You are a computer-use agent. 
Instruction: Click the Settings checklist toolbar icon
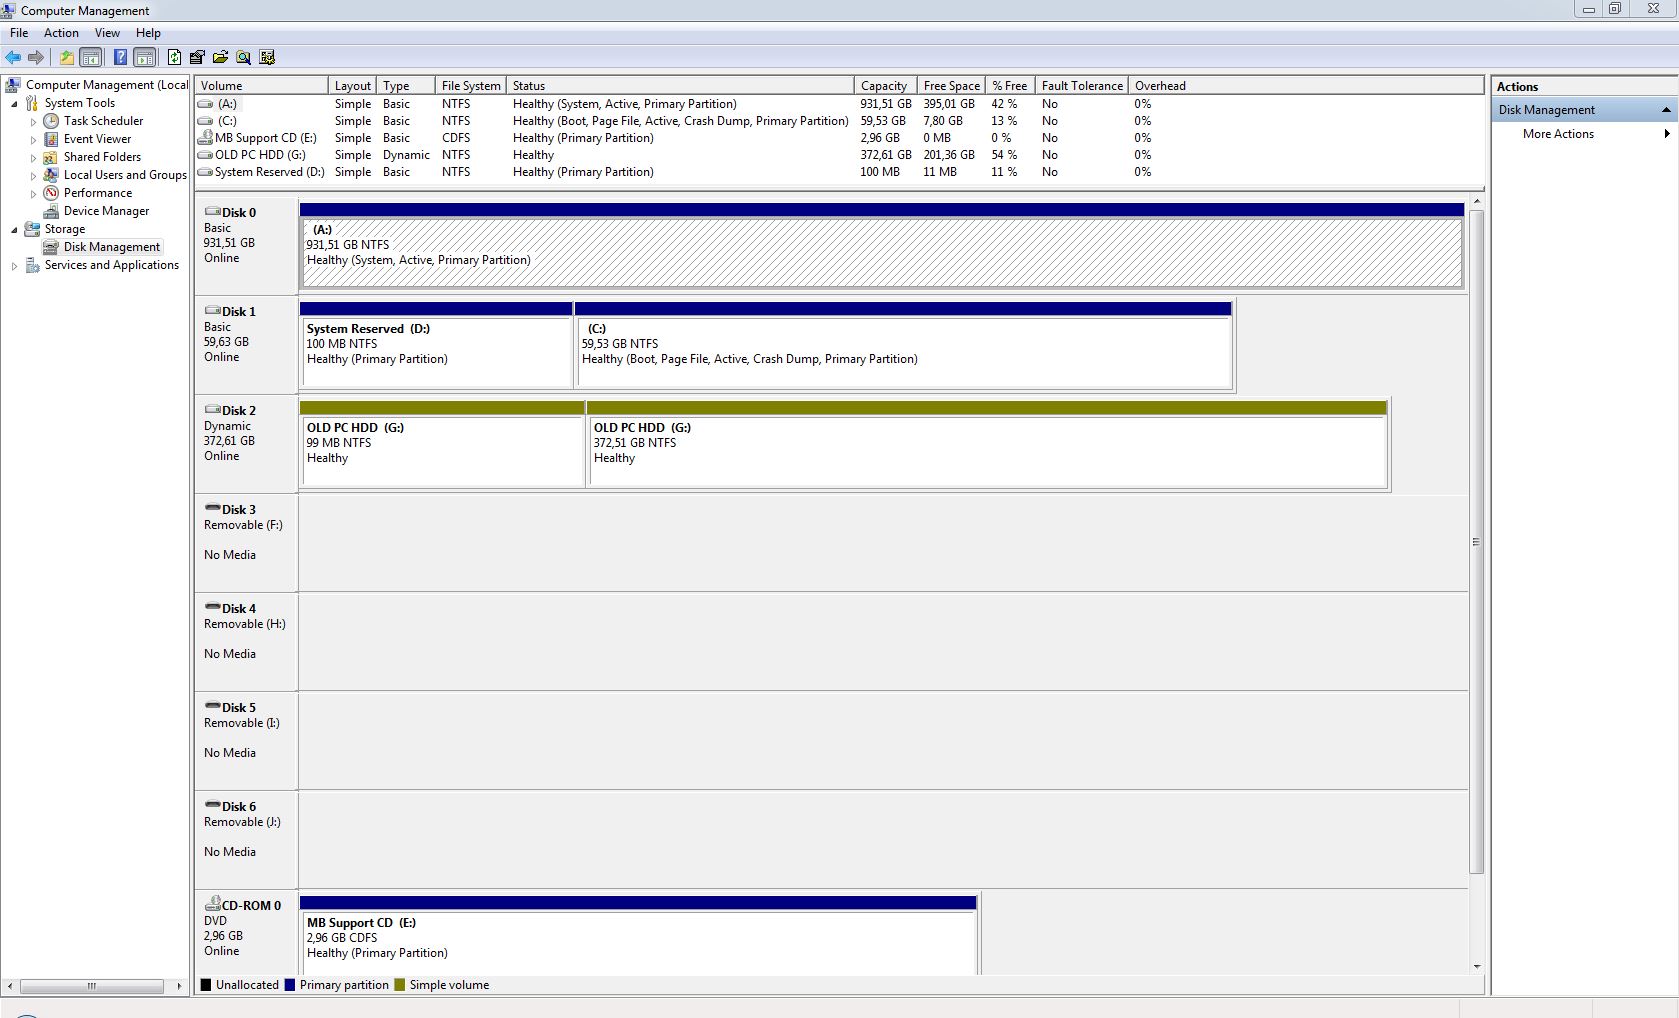[x=267, y=57]
